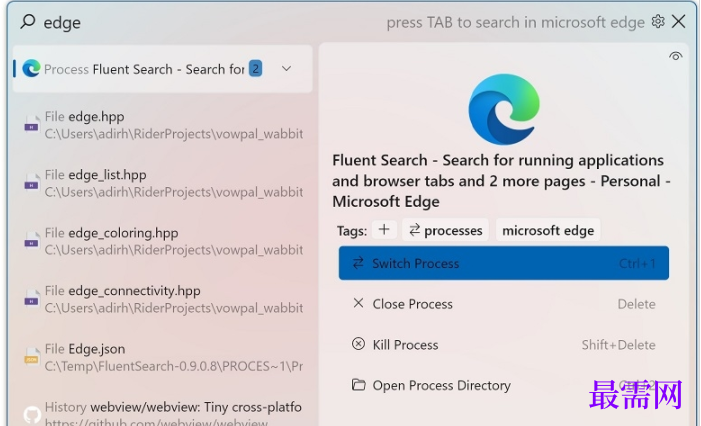Click the microsoft edge tag
This screenshot has width=701, height=426.
click(x=548, y=230)
